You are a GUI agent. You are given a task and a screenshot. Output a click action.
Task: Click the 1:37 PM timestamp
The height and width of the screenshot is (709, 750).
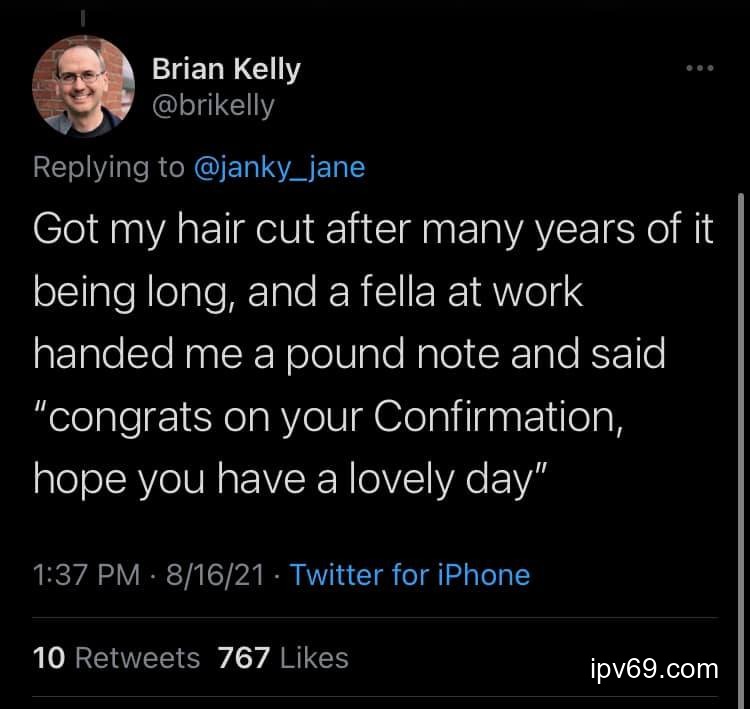point(87,575)
